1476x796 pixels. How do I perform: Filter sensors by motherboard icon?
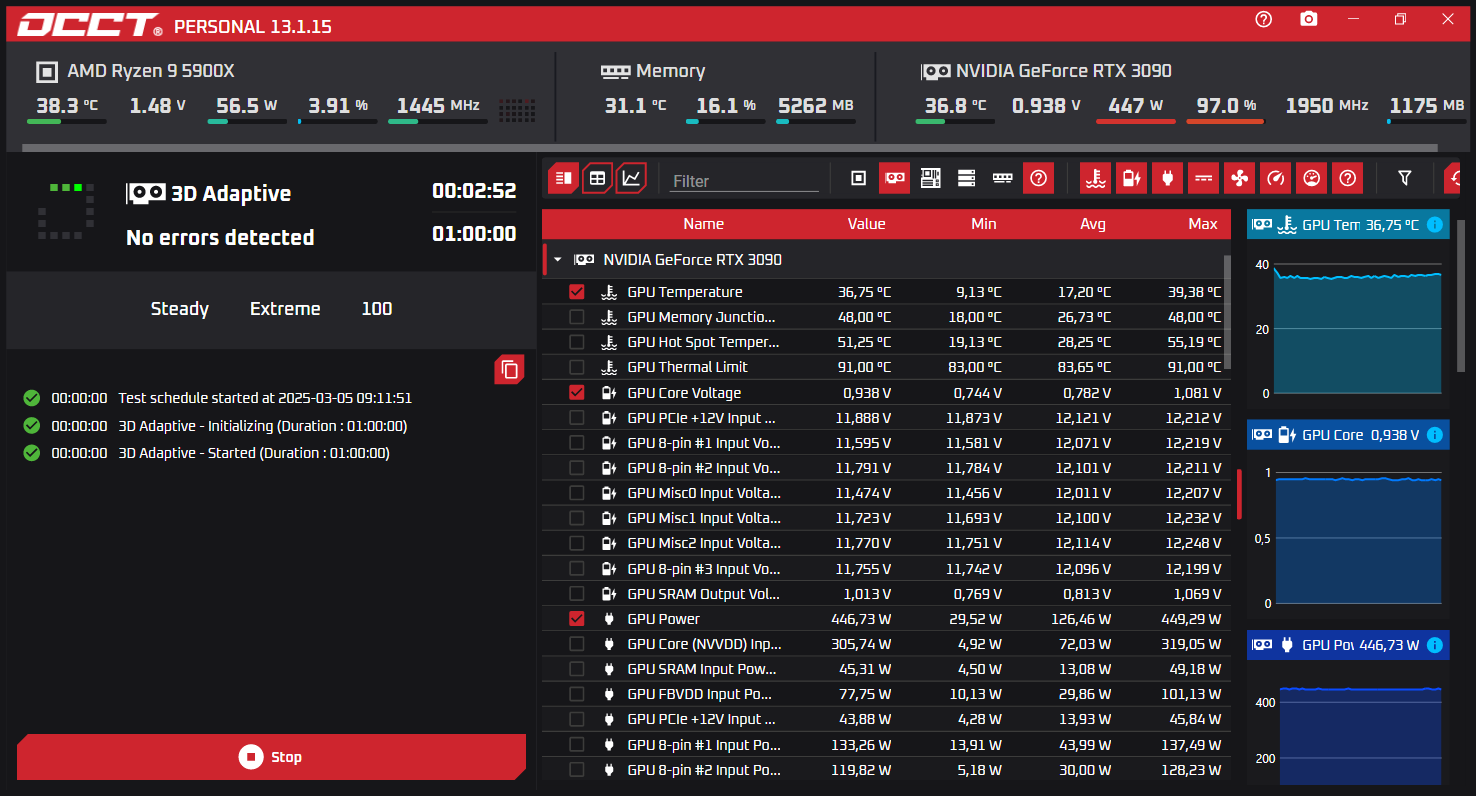tap(930, 178)
